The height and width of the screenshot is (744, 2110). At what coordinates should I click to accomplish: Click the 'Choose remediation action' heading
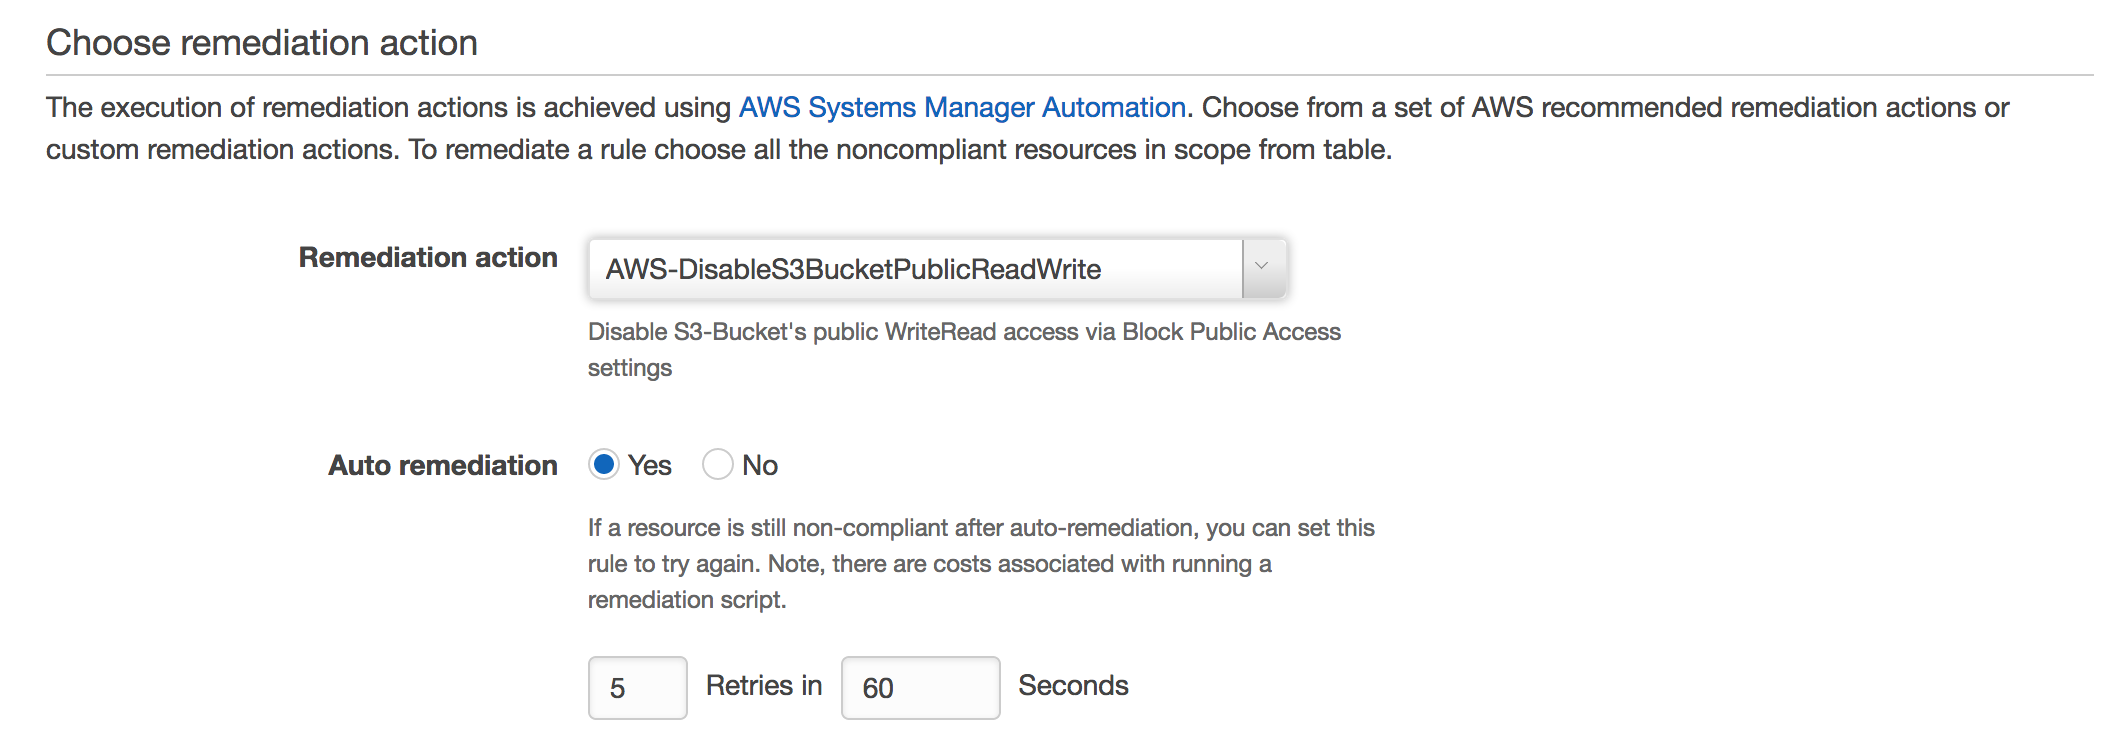pos(262,43)
